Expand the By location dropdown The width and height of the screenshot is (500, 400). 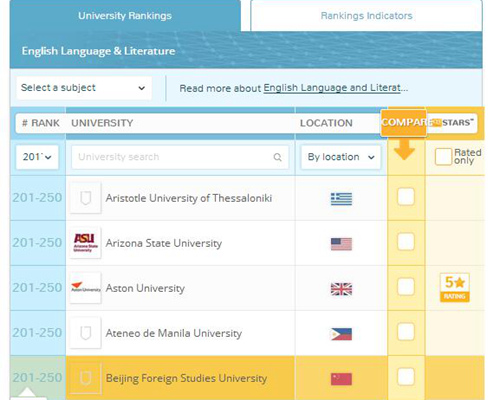(341, 157)
